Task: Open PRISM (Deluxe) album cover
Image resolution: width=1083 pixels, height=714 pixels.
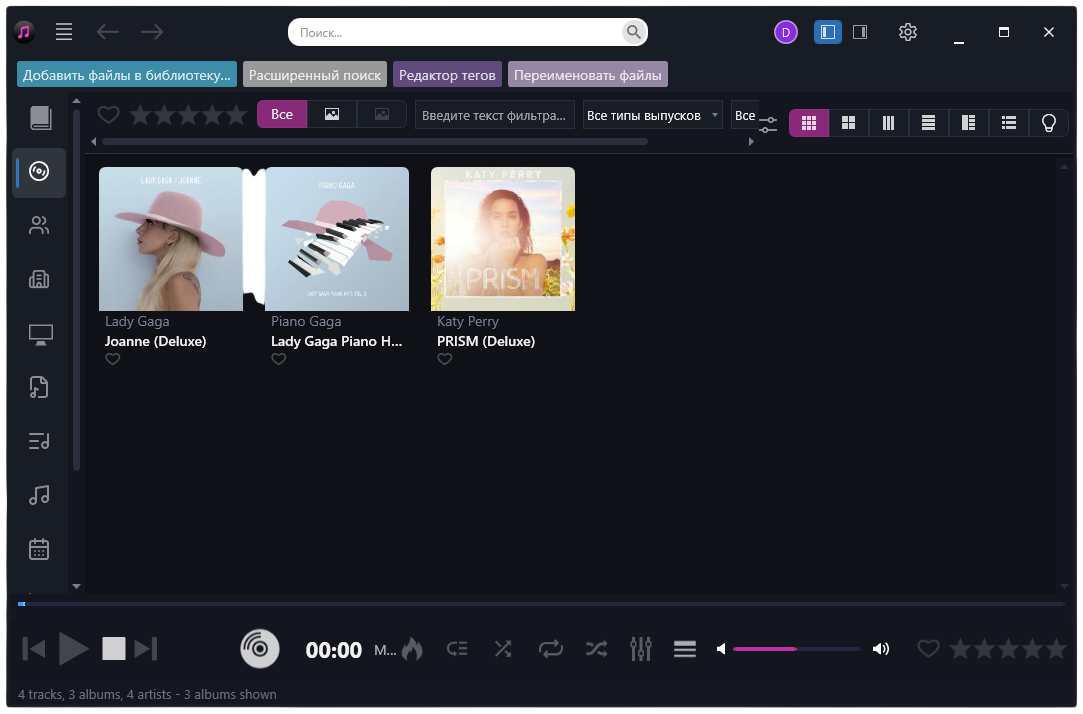Action: 503,239
